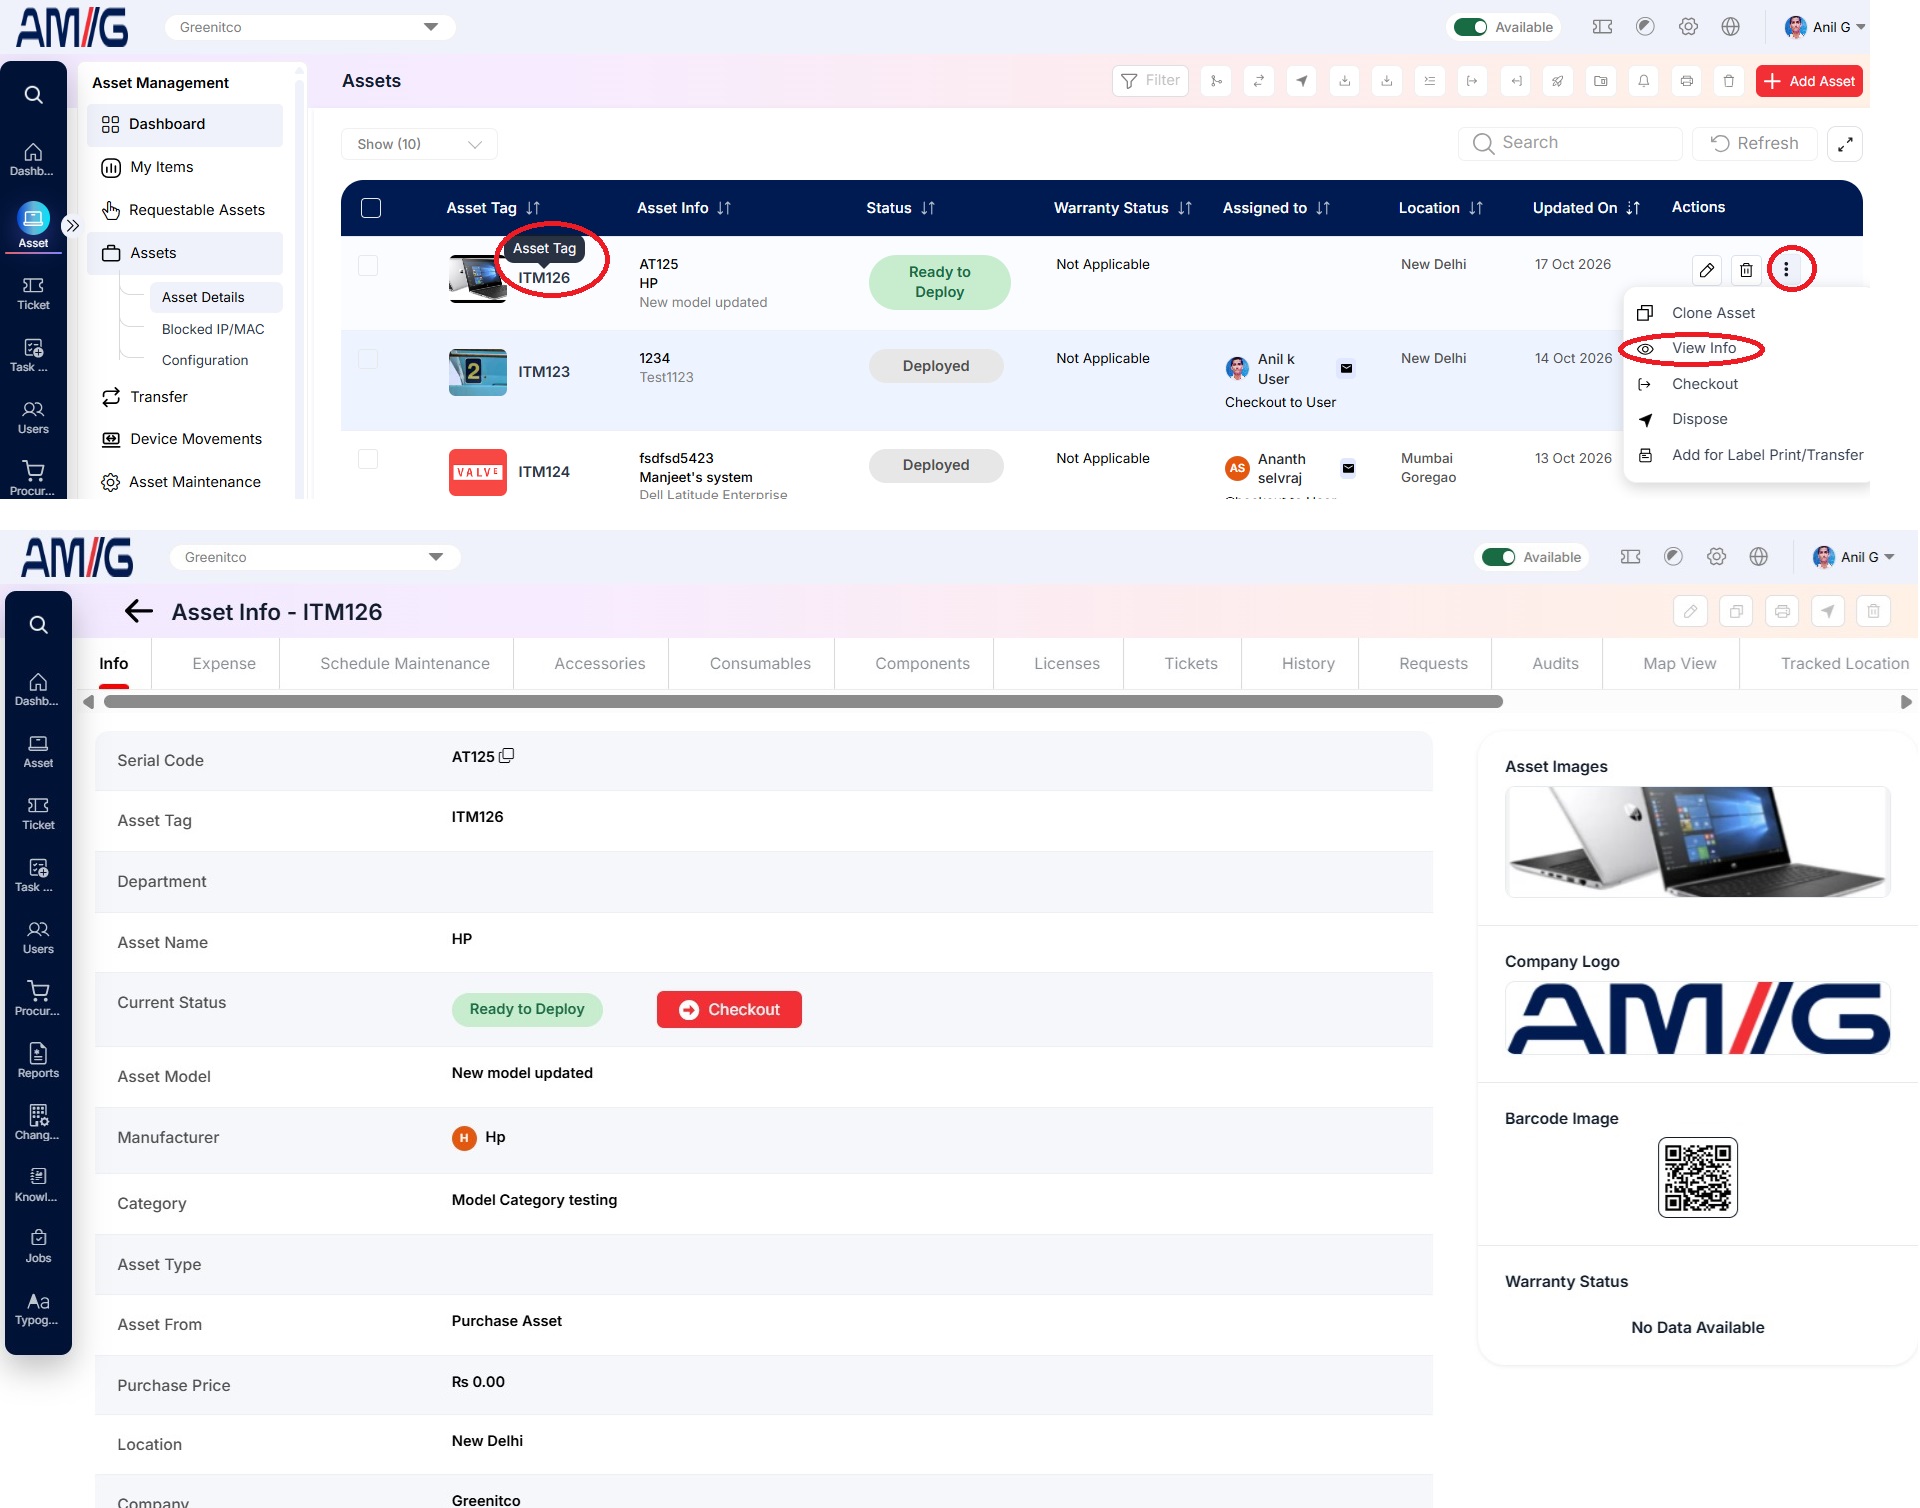Switch to the History tab
Screen dimensions: 1920x1508
coord(1308,664)
